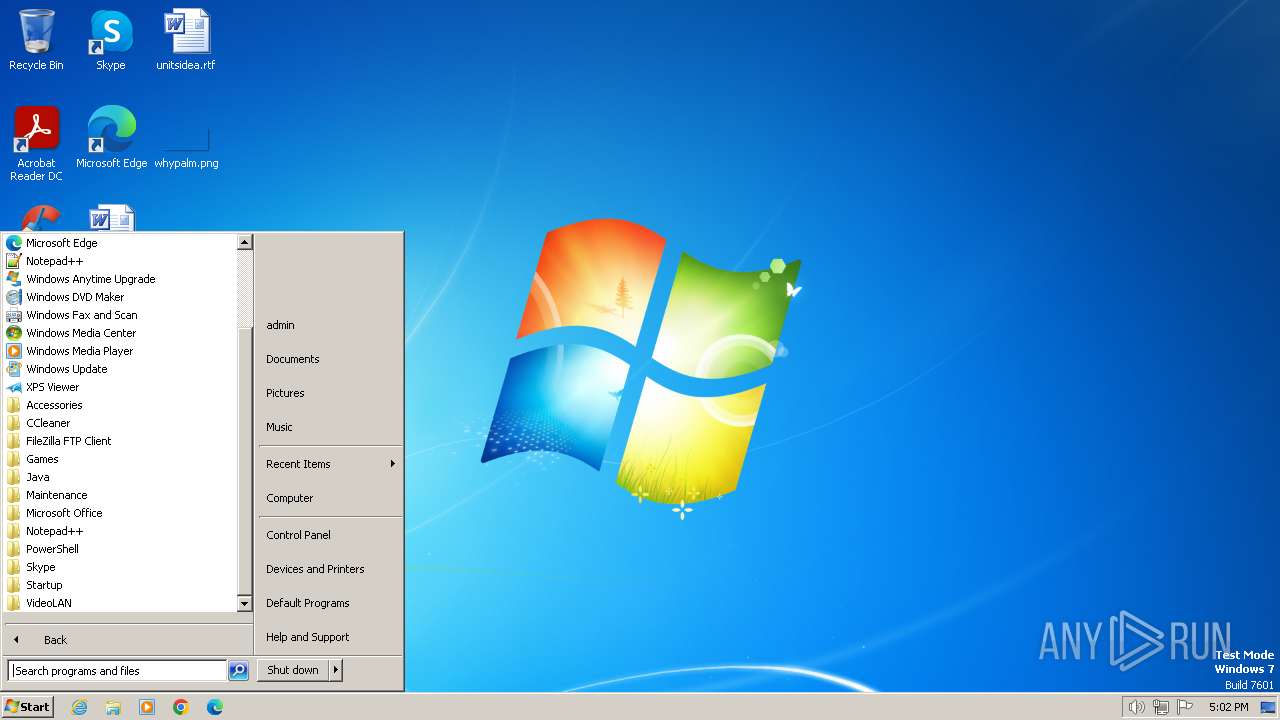1280x720 pixels.
Task: Expand the Microsoft Office folder
Action: (64, 513)
